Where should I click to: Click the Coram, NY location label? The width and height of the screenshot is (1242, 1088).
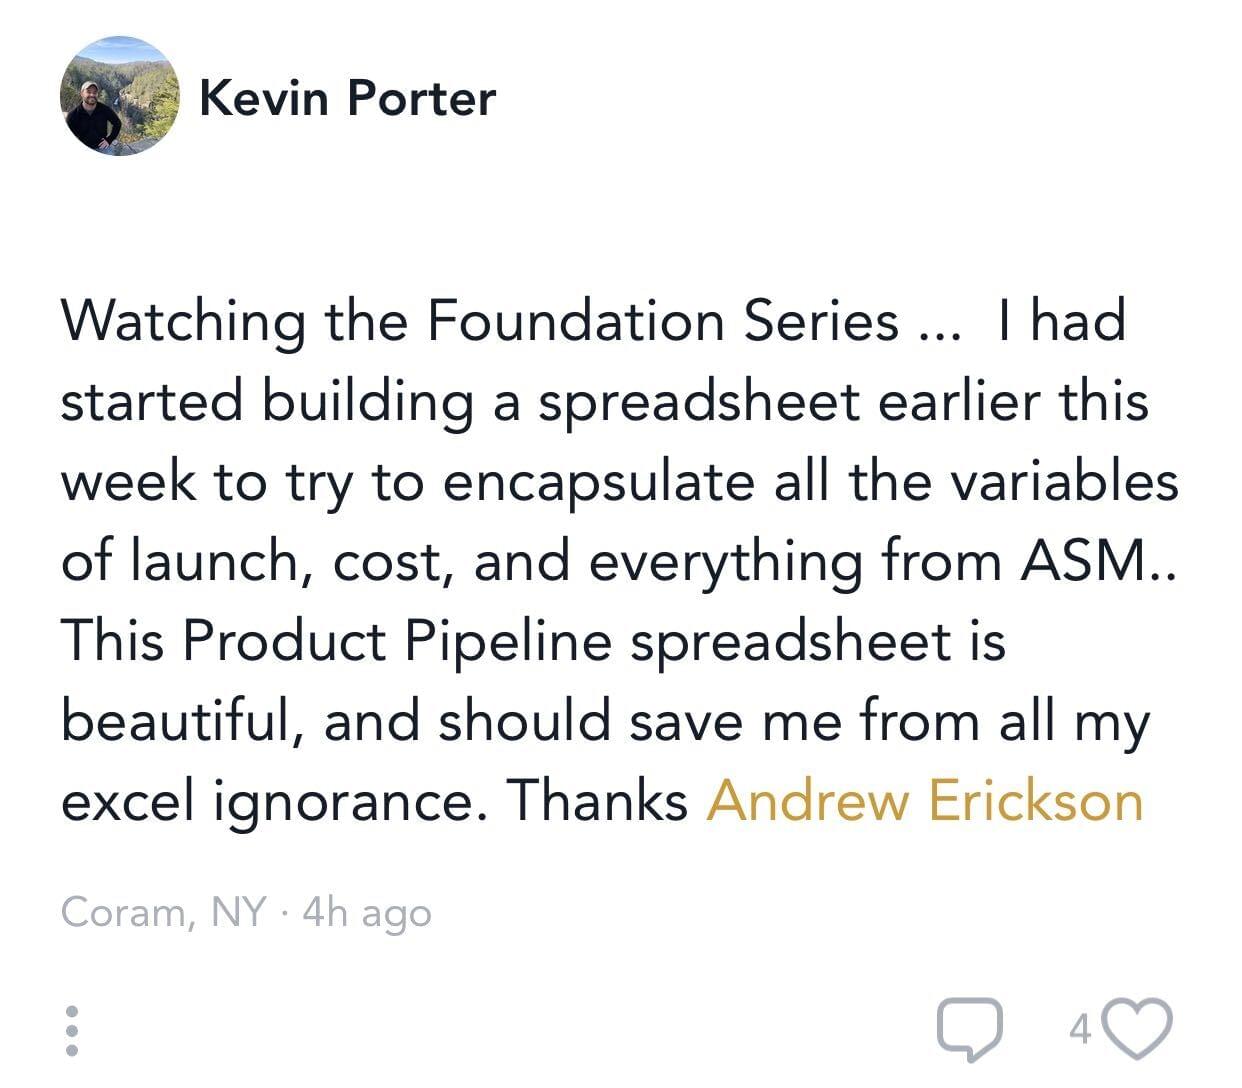pos(164,912)
